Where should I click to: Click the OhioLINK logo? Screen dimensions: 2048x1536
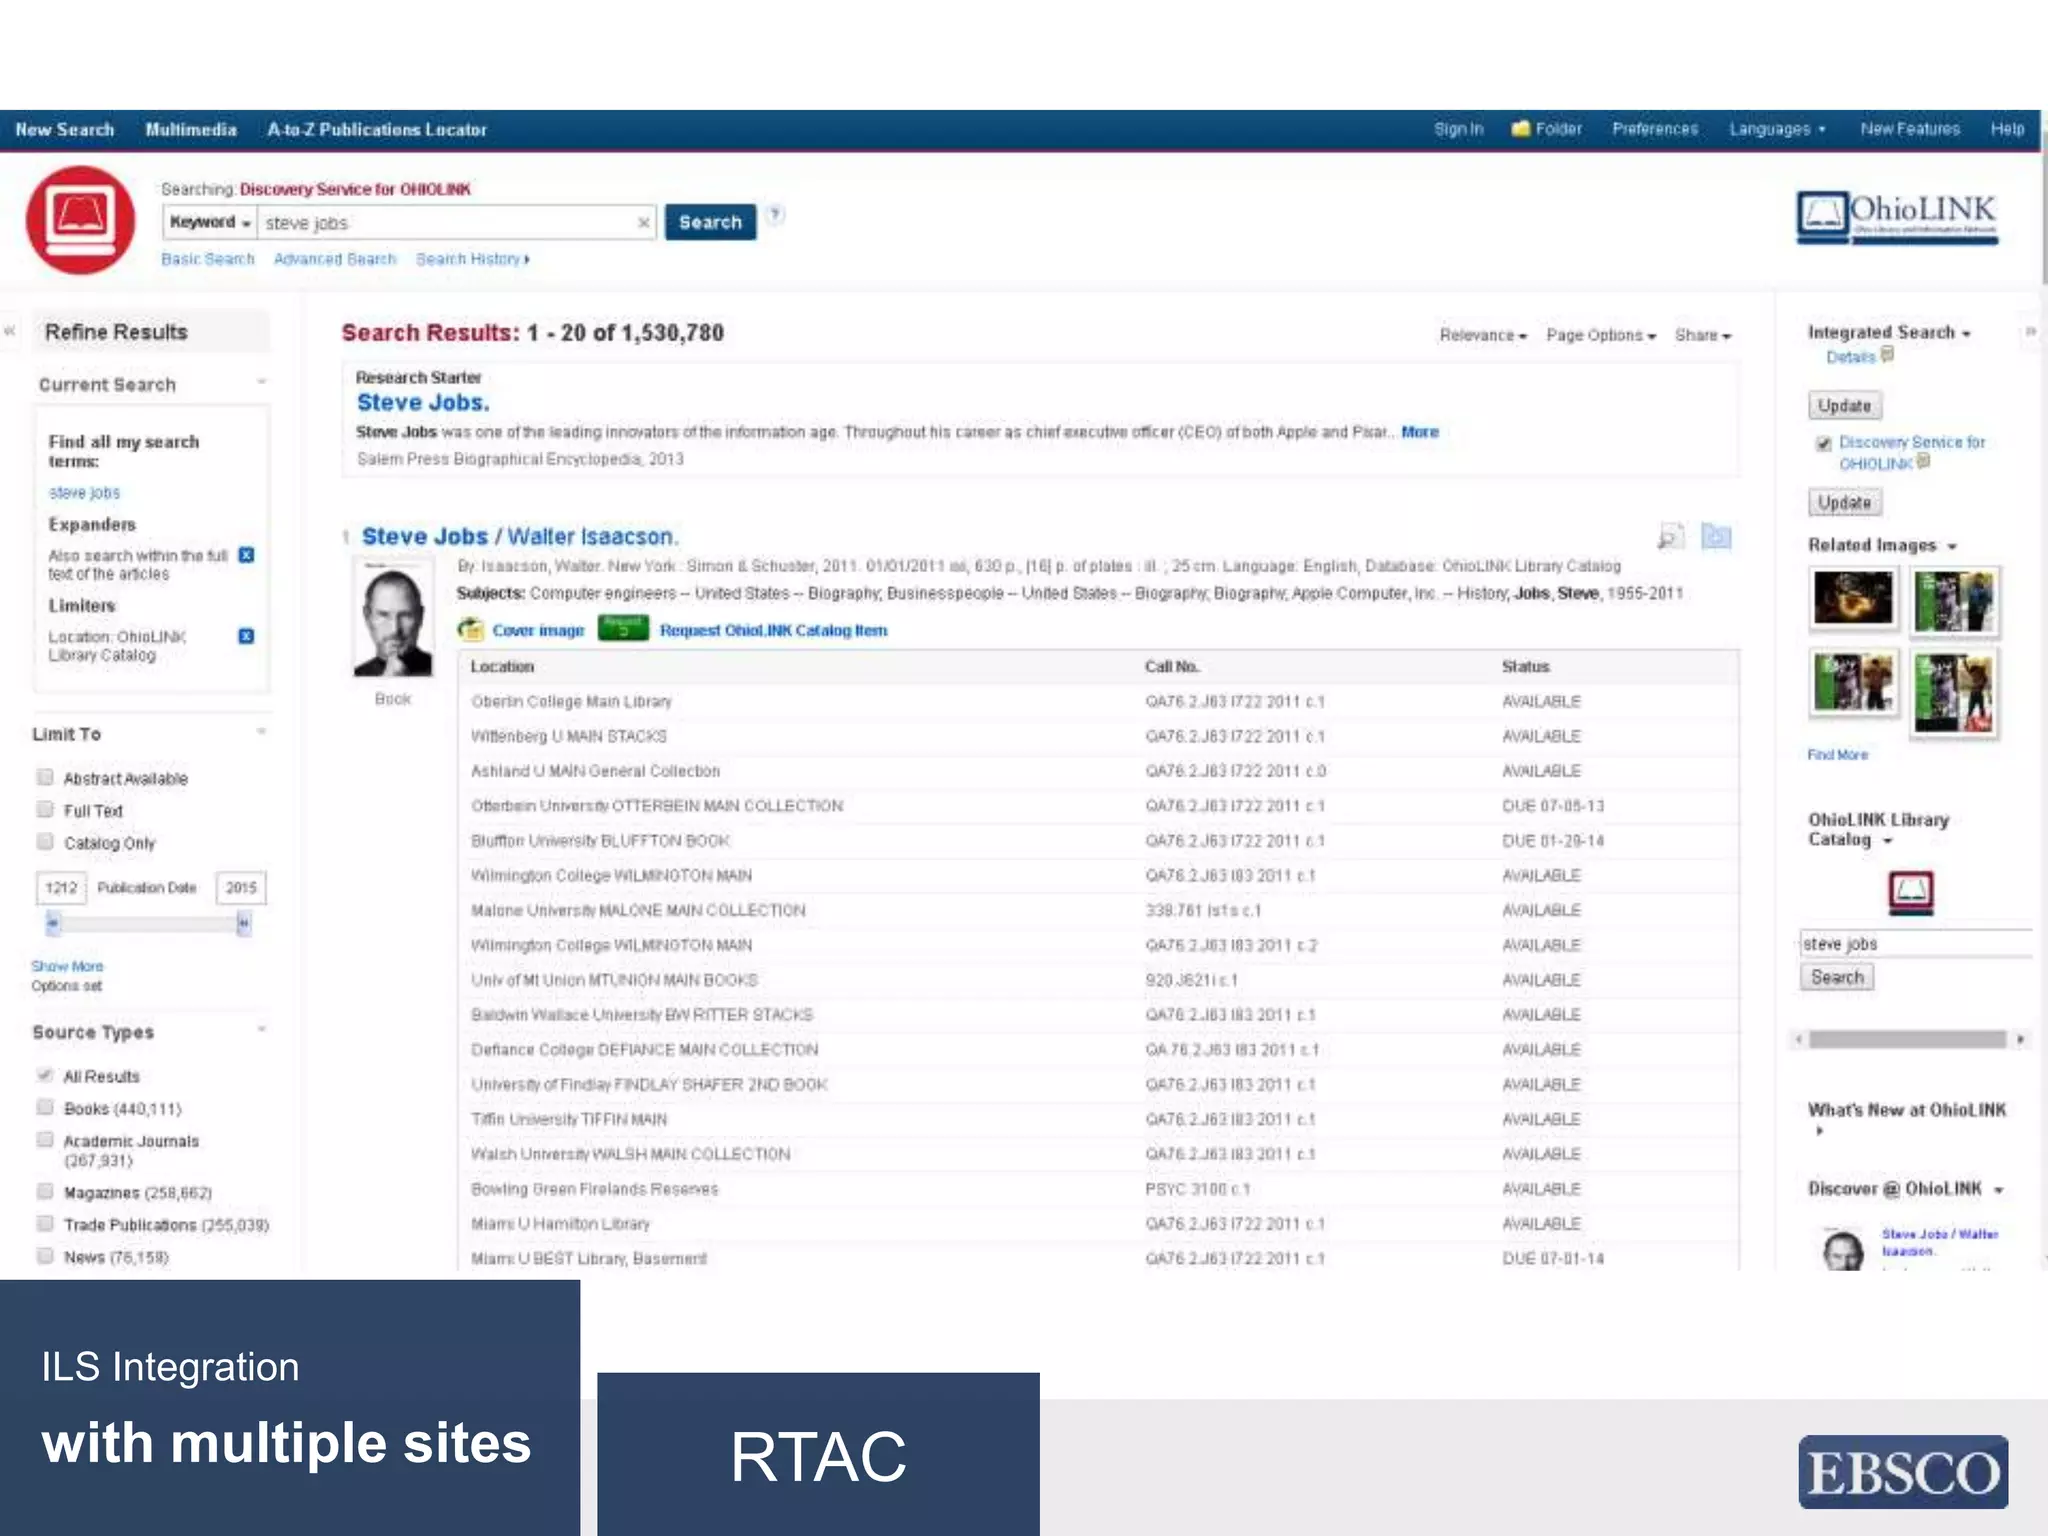tap(1897, 218)
